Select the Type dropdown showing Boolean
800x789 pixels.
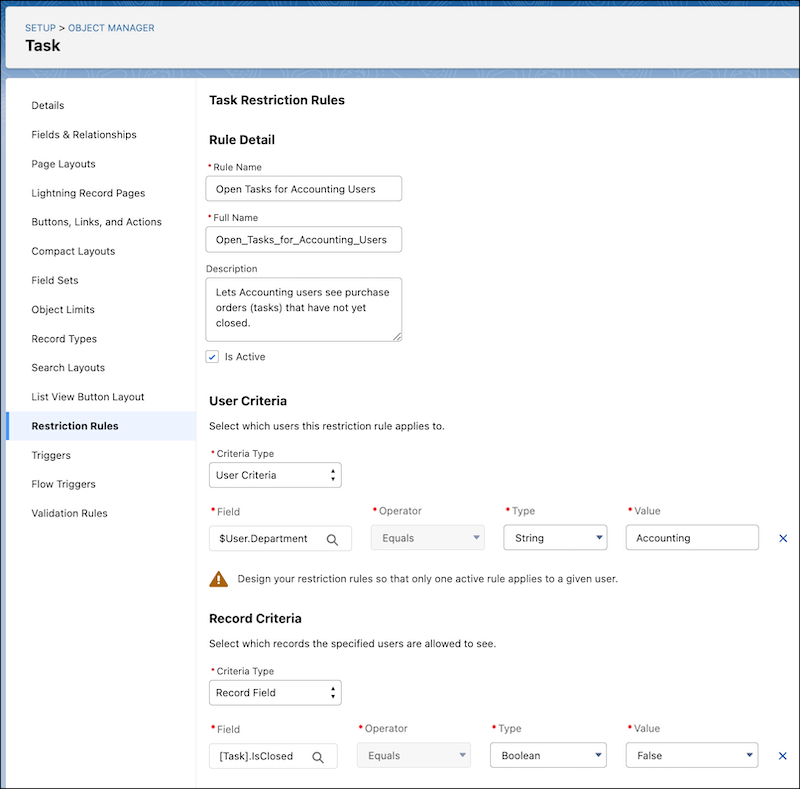coord(548,755)
